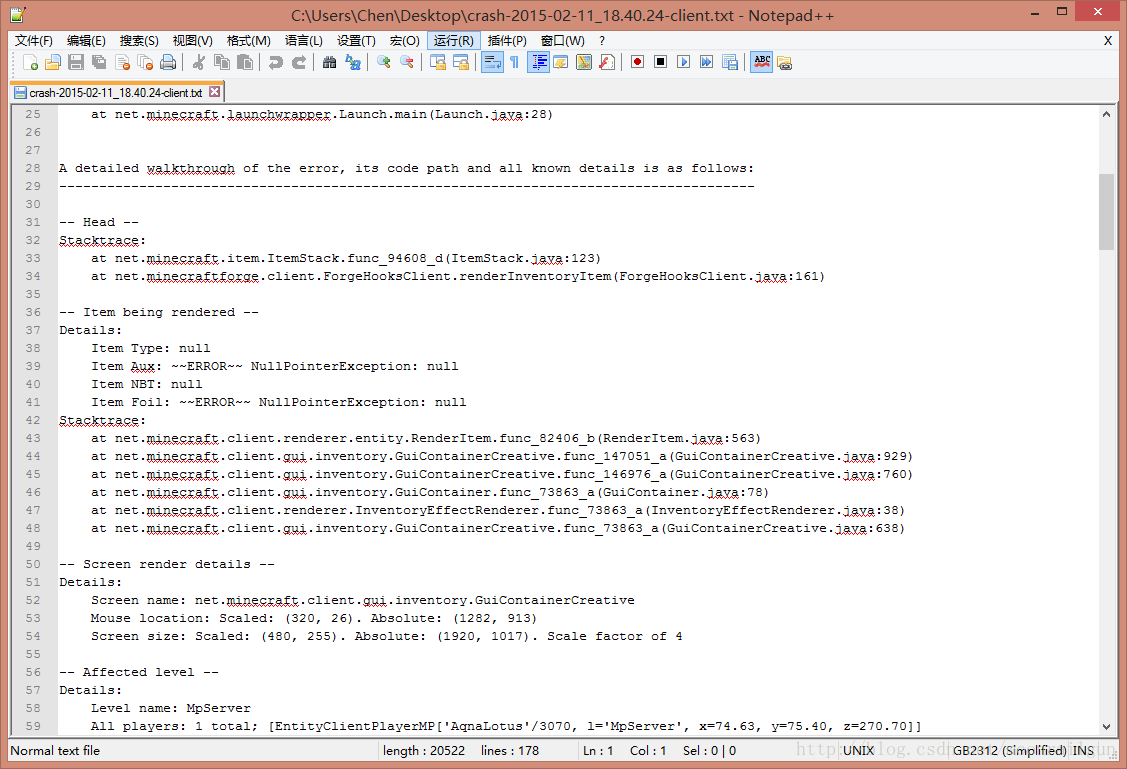This screenshot has width=1127, height=769.
Task: Open the 搜索(S) menu
Action: pyautogui.click(x=139, y=40)
